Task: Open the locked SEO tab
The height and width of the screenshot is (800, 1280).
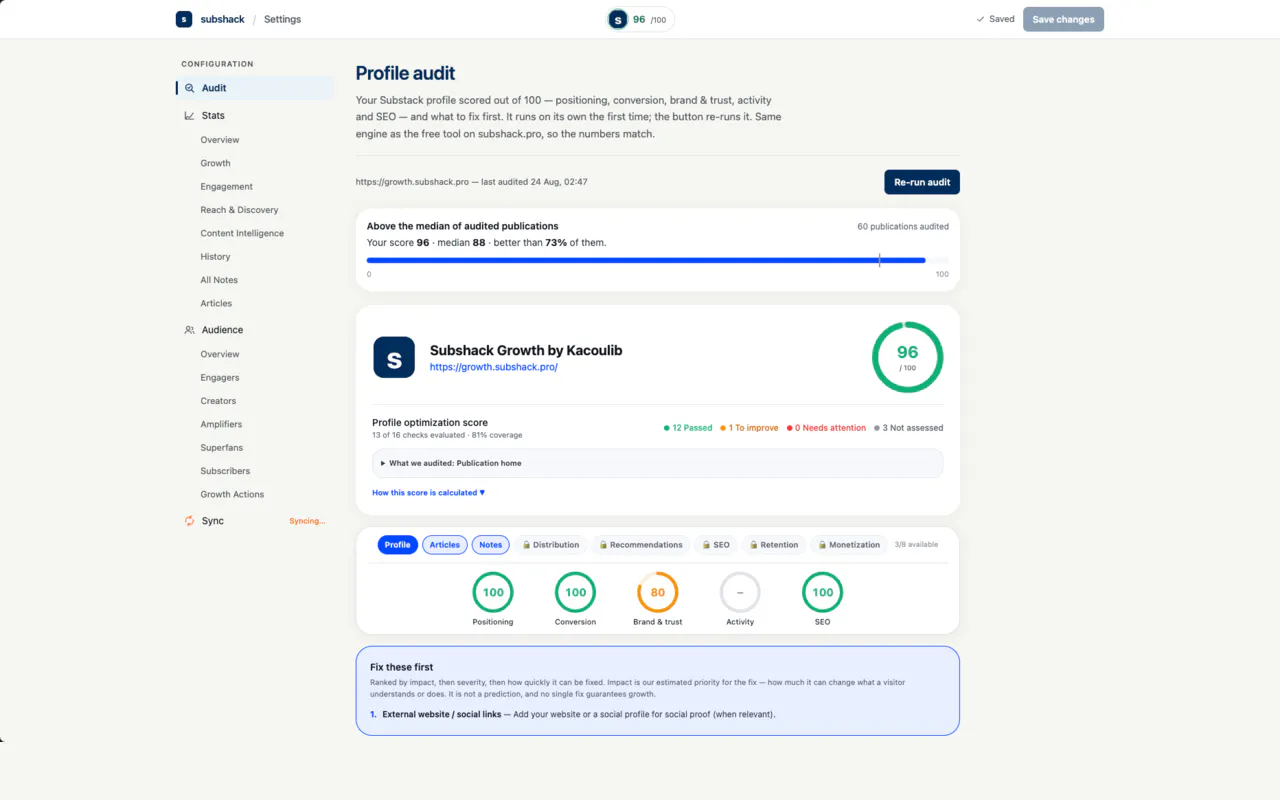Action: [715, 545]
